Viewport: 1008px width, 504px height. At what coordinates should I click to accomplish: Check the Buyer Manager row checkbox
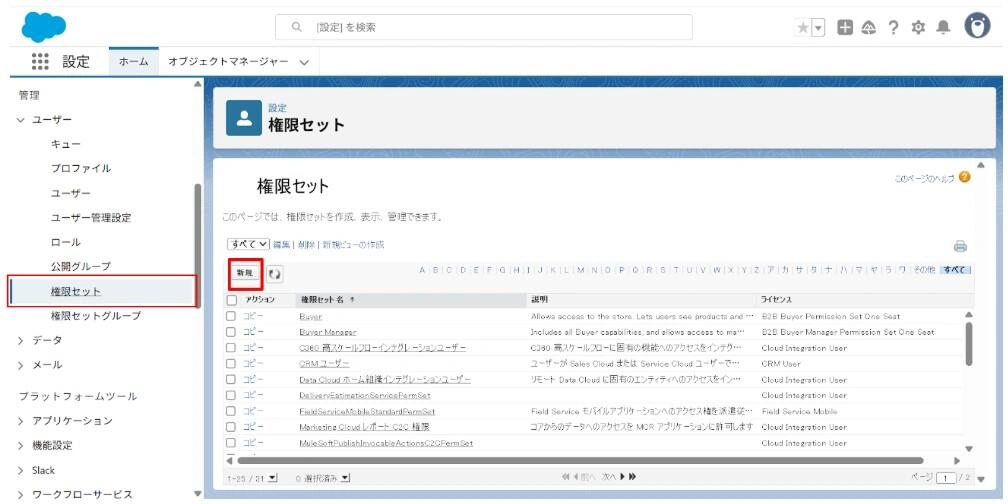coord(231,332)
